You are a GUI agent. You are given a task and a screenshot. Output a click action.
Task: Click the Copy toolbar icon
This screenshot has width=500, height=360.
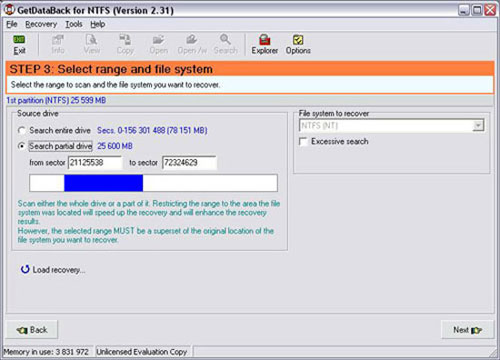point(125,40)
